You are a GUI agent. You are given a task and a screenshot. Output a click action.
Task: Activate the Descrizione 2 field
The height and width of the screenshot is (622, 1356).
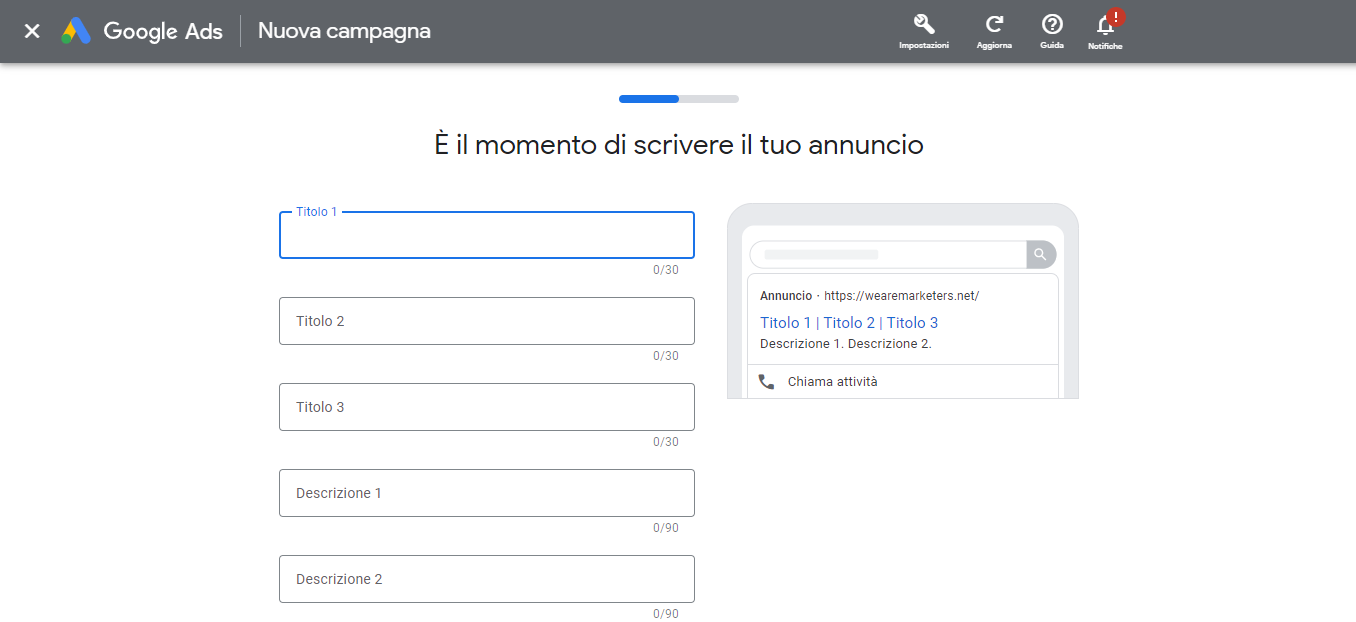[x=486, y=579]
